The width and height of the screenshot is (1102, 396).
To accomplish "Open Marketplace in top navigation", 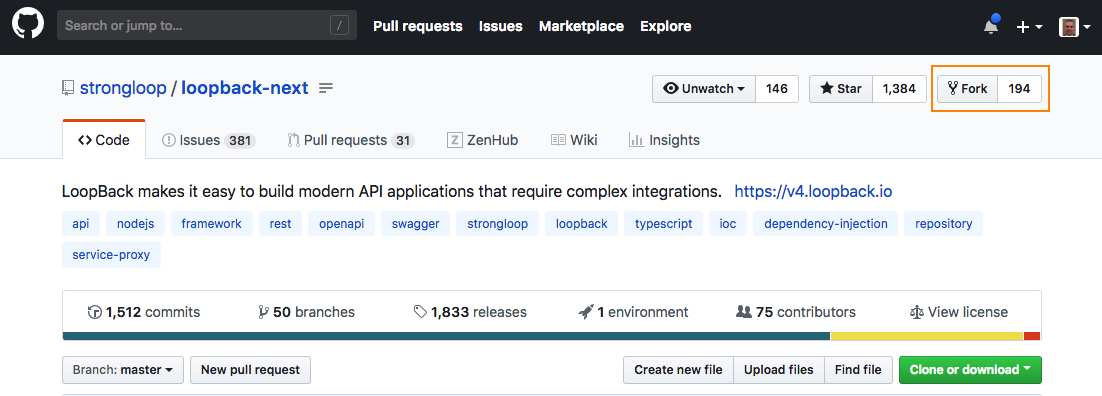I will 581,27.
